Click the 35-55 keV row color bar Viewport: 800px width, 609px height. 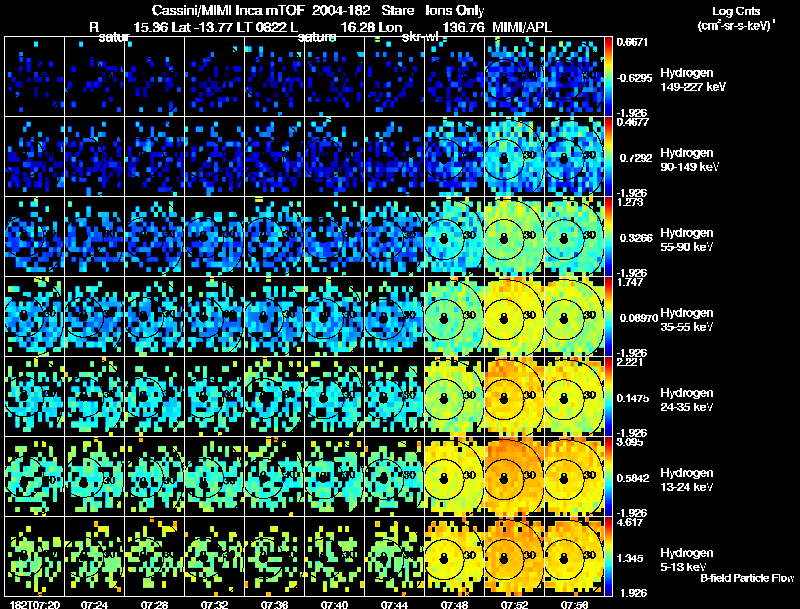[x=608, y=317]
